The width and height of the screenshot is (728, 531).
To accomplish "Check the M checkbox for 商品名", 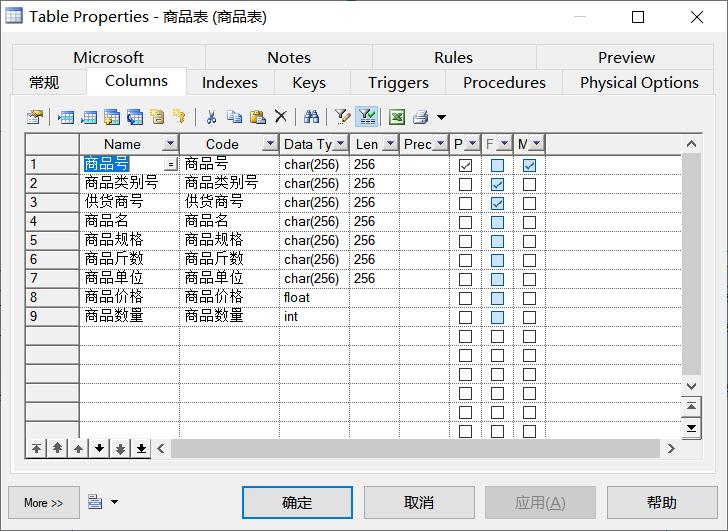I will tap(529, 222).
